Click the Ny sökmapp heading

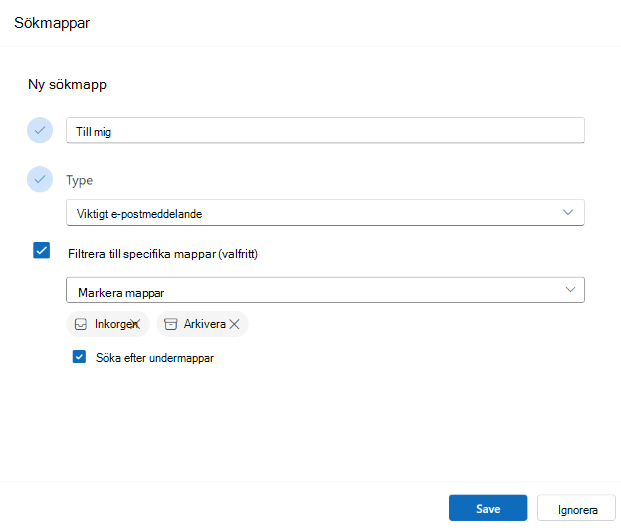click(67, 84)
